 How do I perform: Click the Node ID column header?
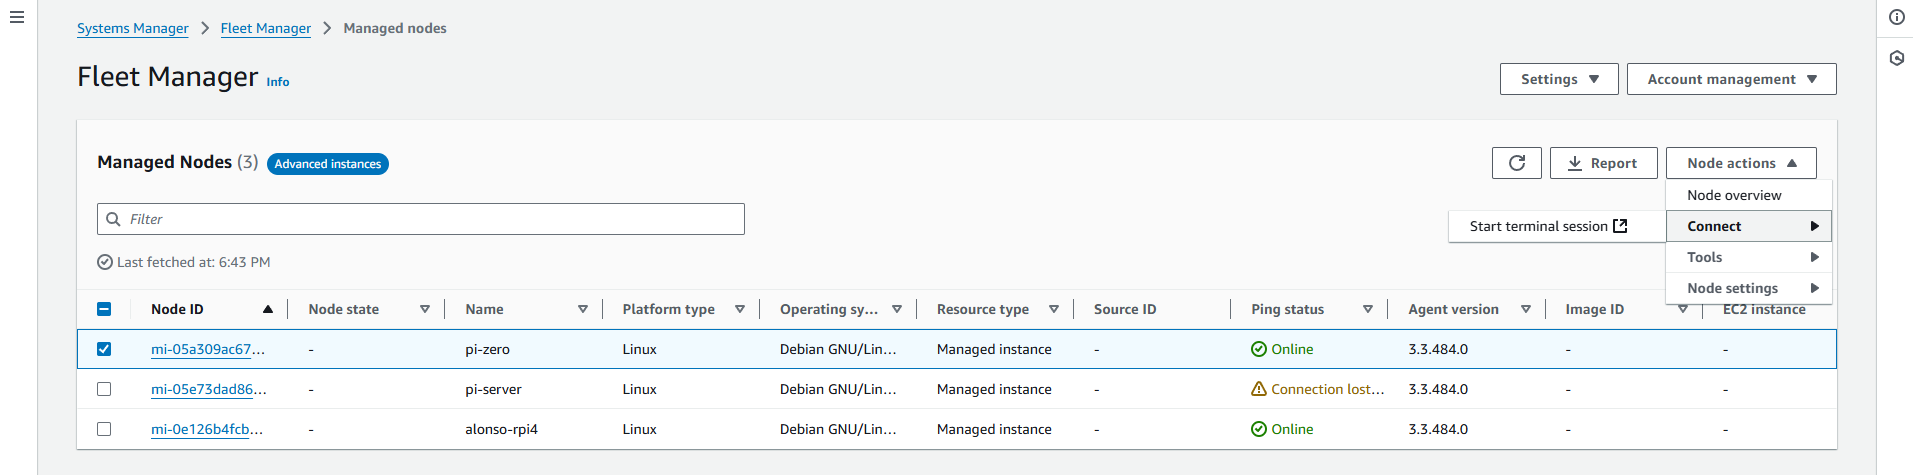tap(177, 309)
